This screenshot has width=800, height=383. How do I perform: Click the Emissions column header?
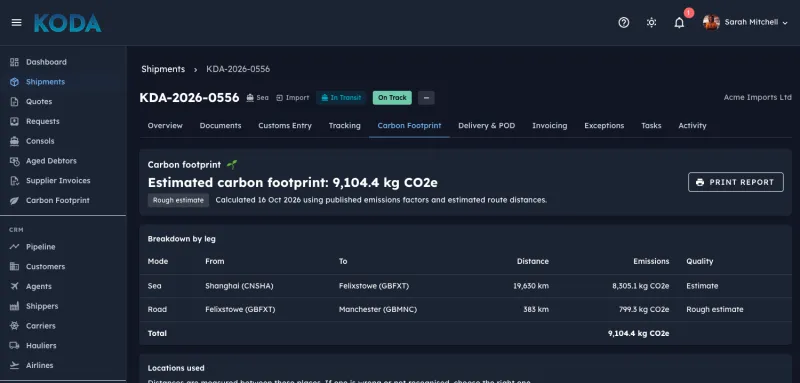tap(651, 261)
